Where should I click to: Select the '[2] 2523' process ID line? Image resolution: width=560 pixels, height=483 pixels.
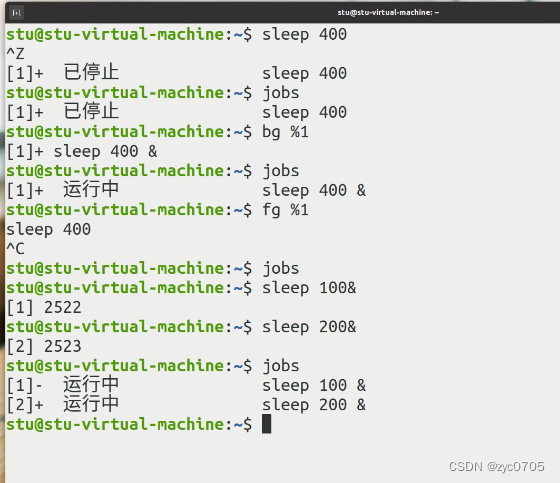44,346
